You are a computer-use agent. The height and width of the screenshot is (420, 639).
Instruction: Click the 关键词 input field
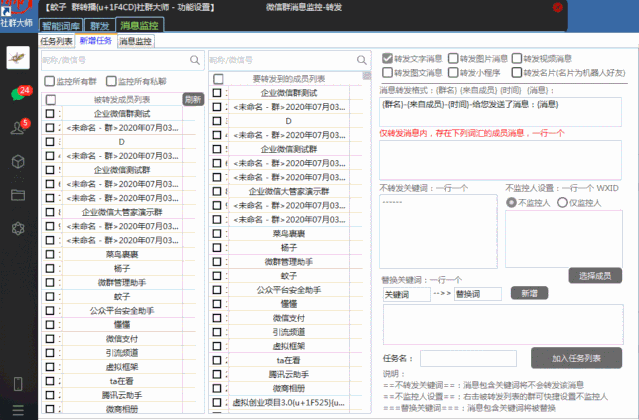click(x=406, y=294)
